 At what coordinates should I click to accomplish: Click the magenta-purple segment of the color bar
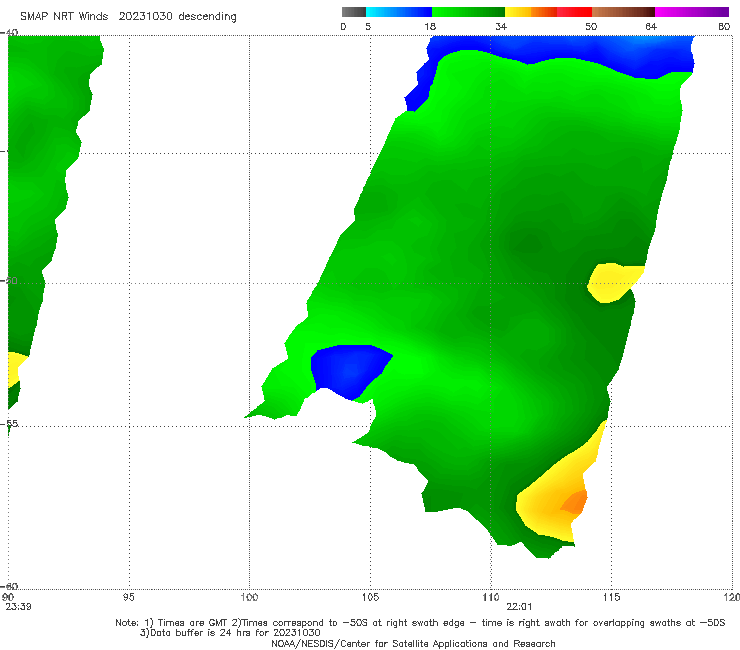692,12
